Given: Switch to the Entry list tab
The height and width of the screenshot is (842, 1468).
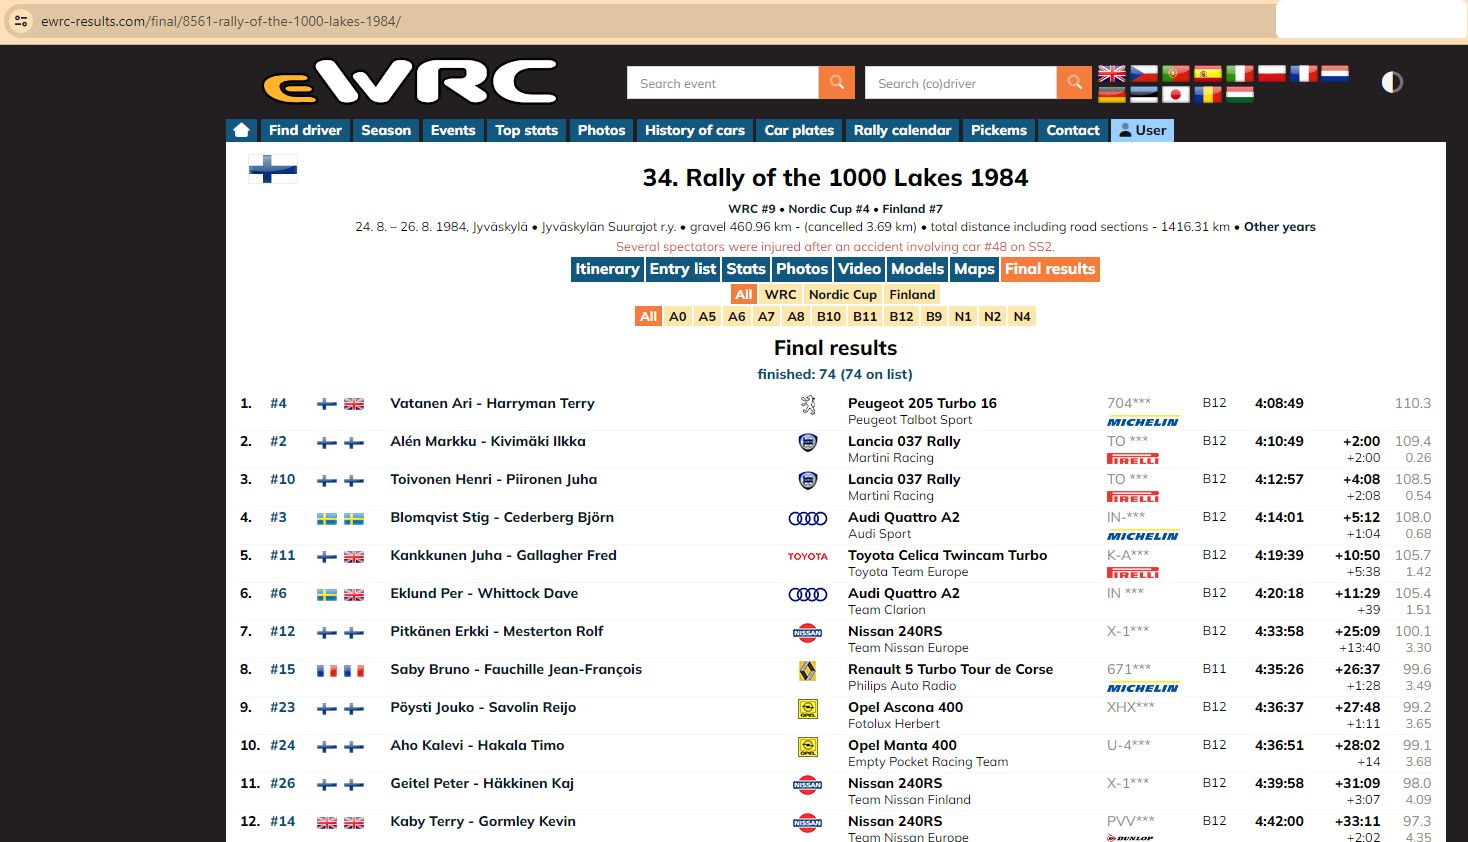Looking at the screenshot, I should [x=682, y=269].
